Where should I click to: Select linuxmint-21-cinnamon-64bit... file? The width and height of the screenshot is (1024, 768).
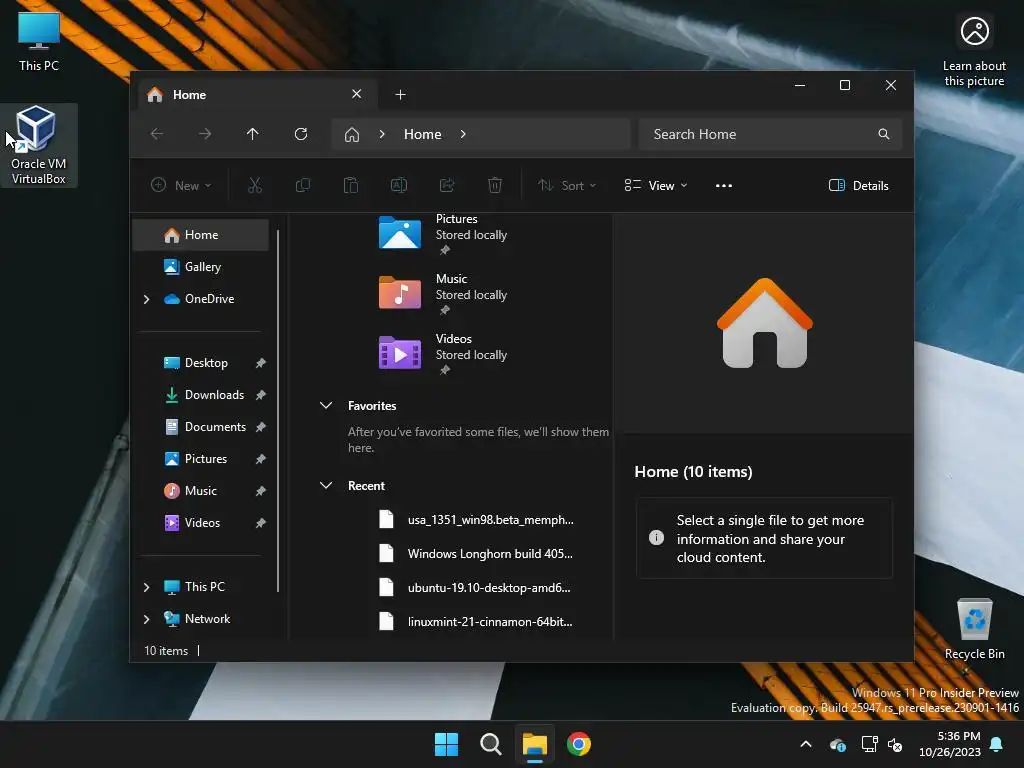[477, 622]
